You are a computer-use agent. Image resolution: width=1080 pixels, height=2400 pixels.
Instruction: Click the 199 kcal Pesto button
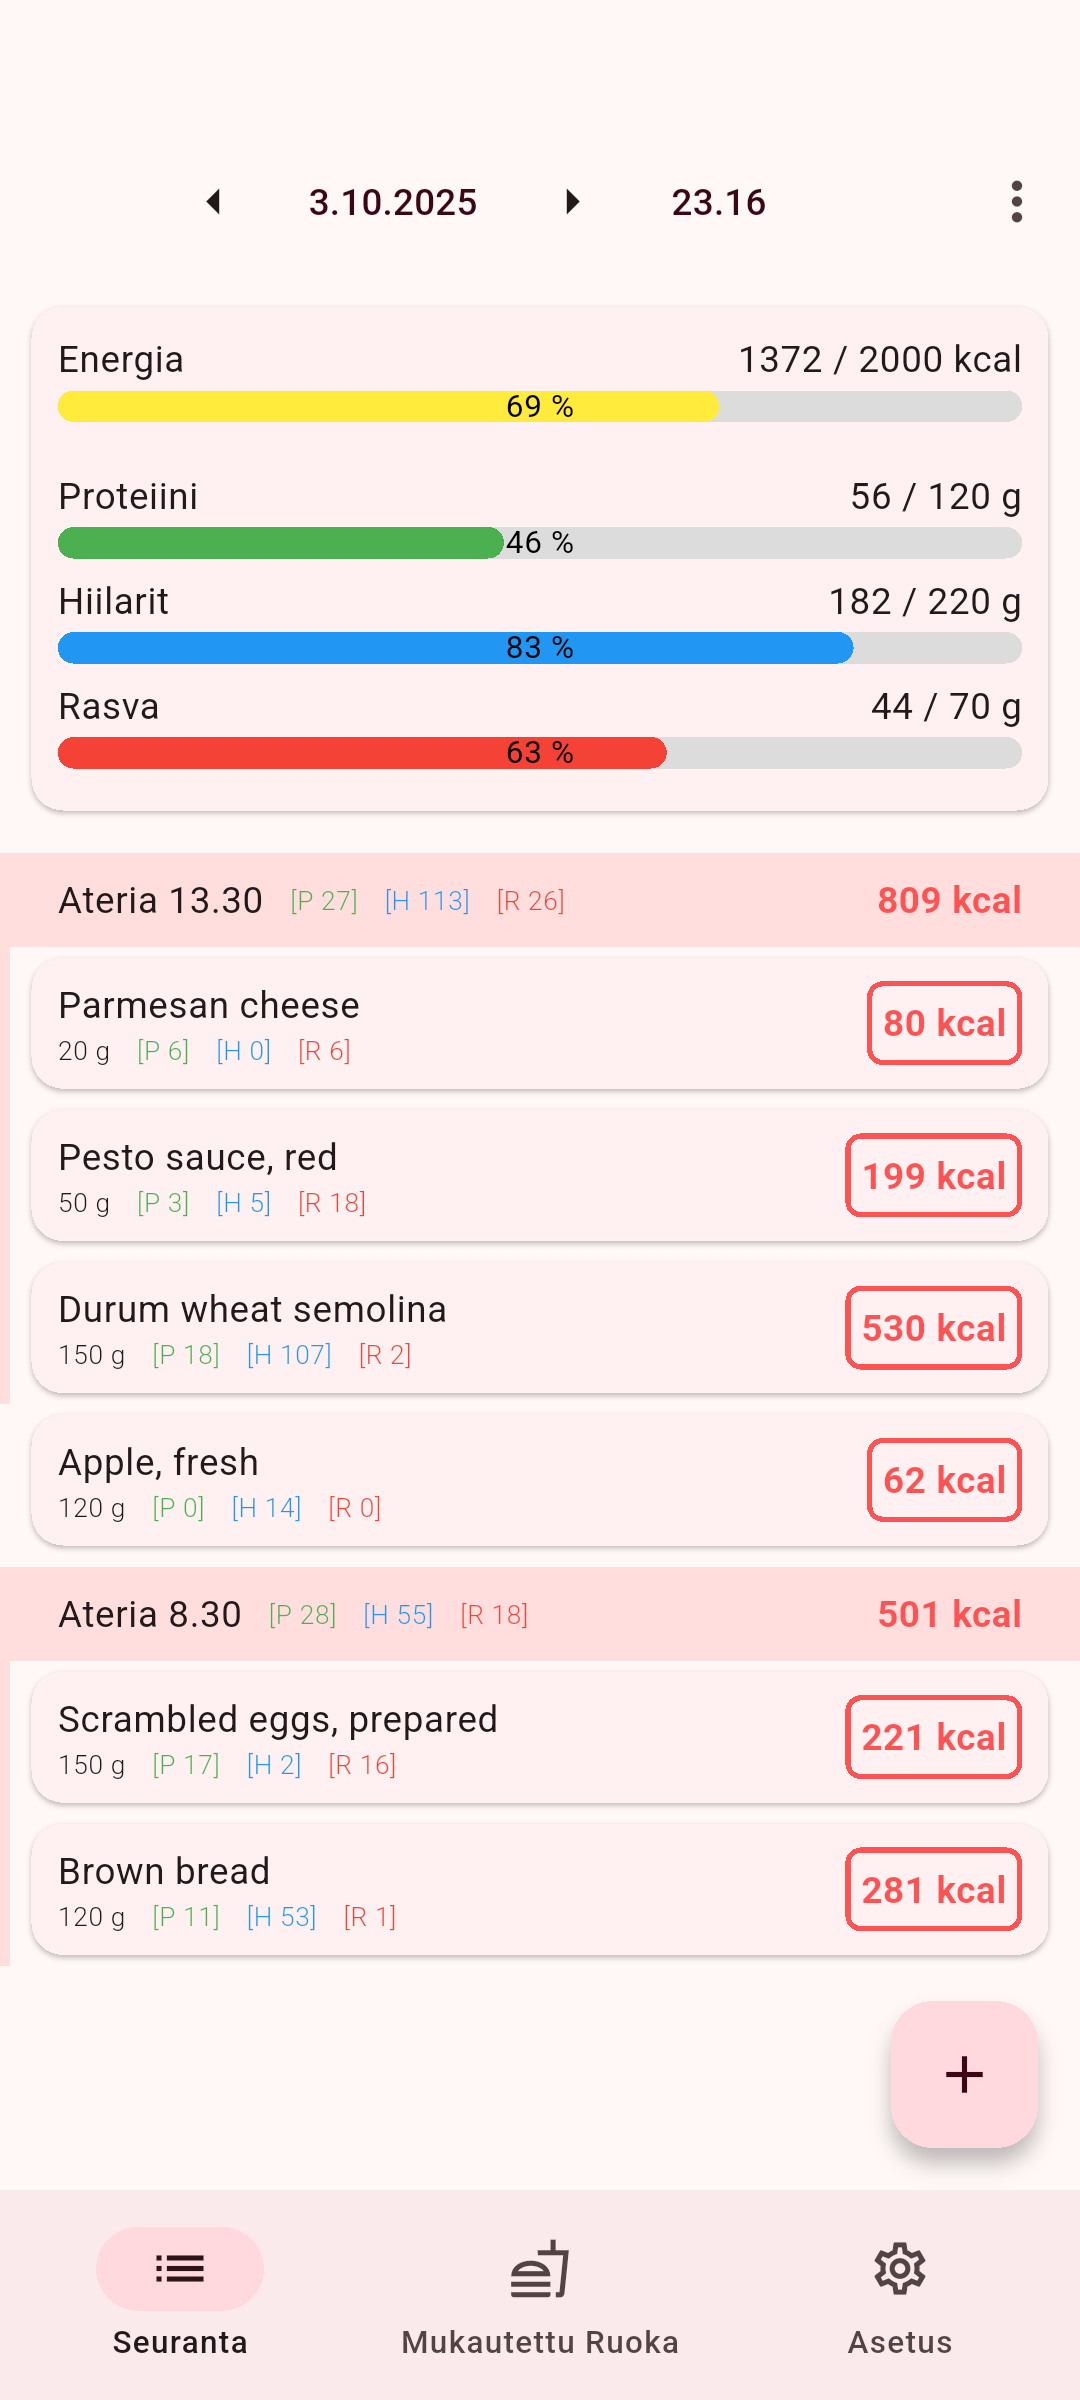tap(933, 1175)
